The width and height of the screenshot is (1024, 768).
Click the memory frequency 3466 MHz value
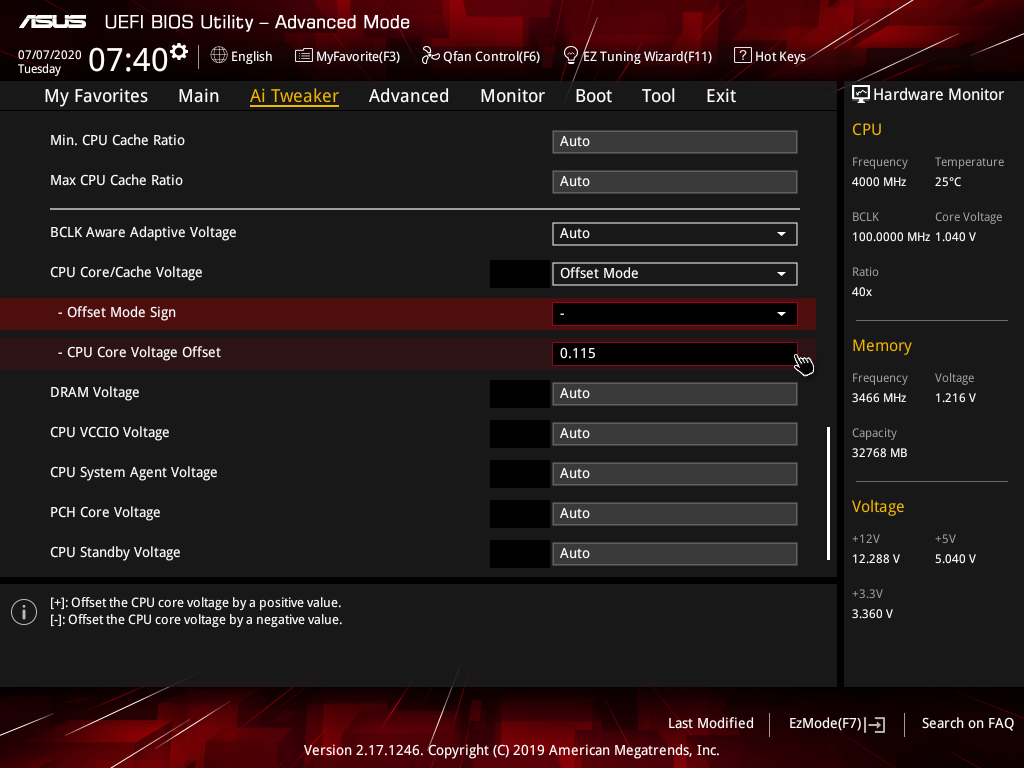pyautogui.click(x=879, y=398)
